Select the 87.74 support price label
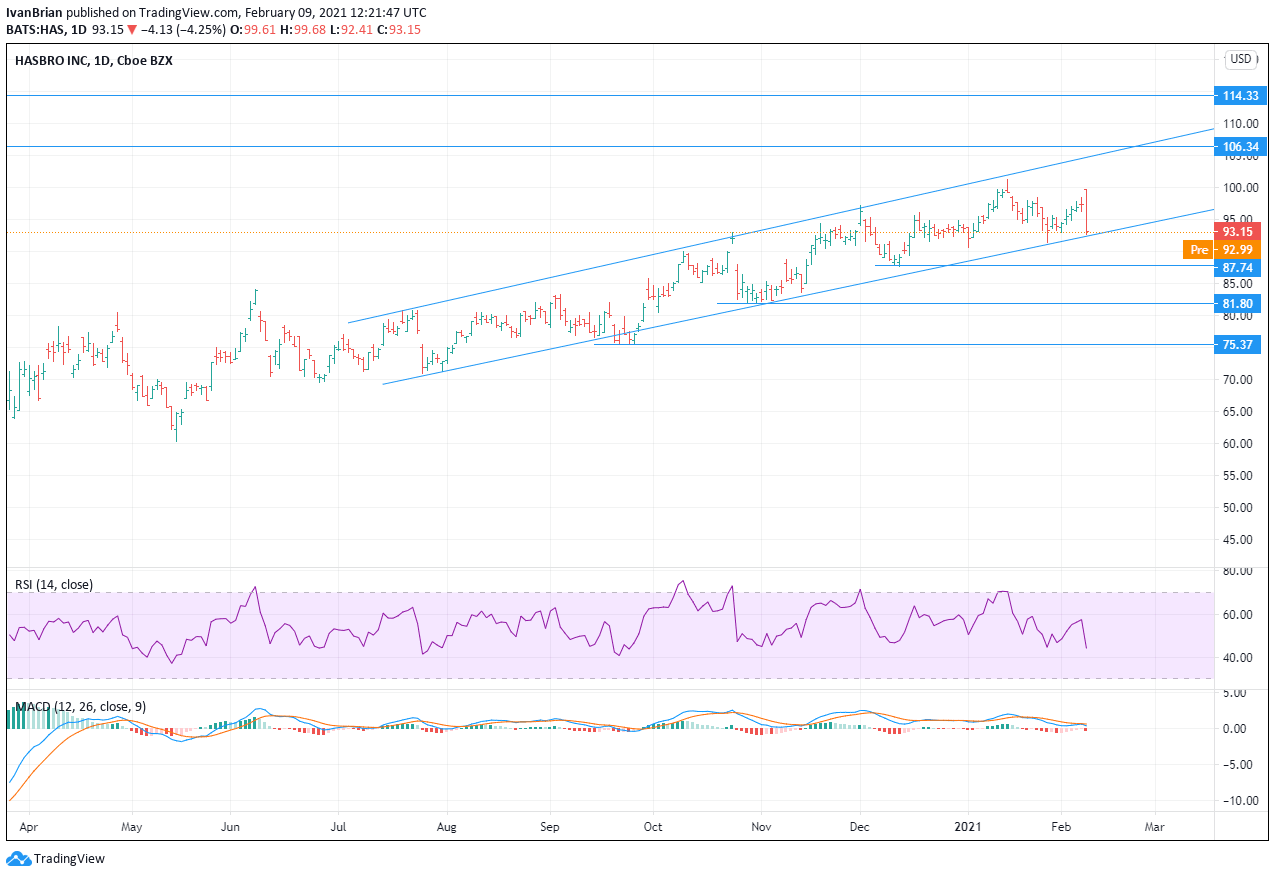Image resolution: width=1275 pixels, height=877 pixels. click(x=1240, y=268)
